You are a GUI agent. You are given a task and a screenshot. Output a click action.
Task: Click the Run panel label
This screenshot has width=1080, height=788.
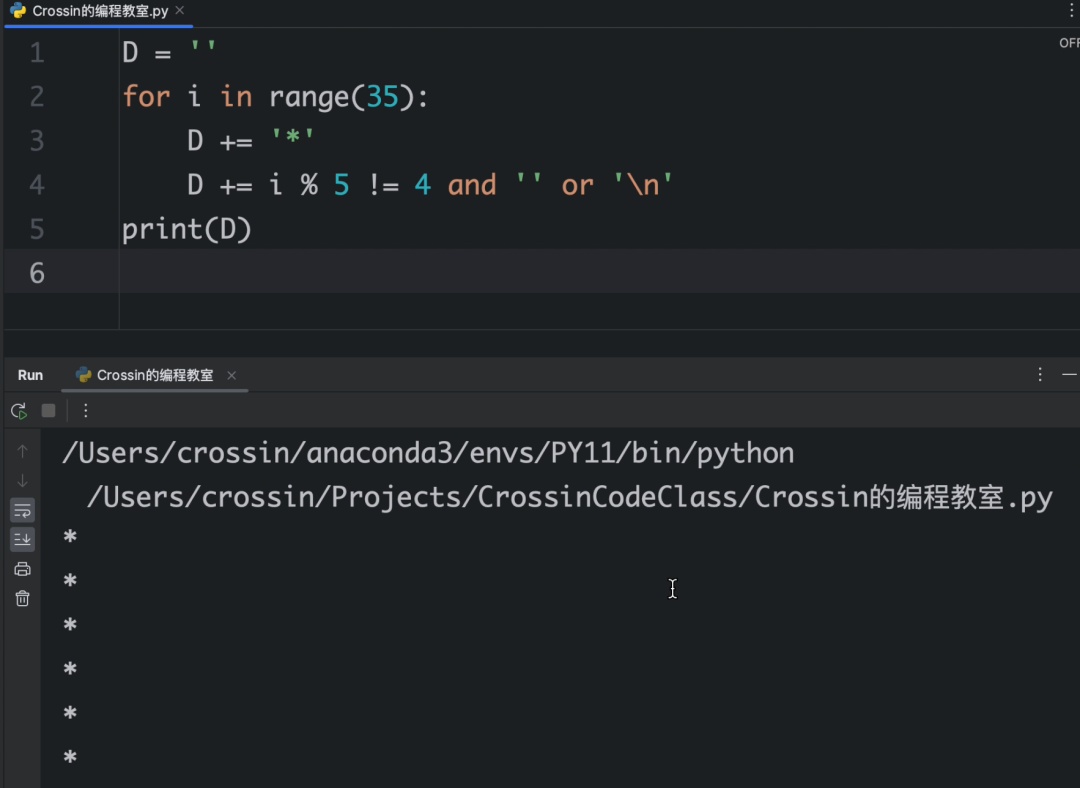click(x=30, y=375)
